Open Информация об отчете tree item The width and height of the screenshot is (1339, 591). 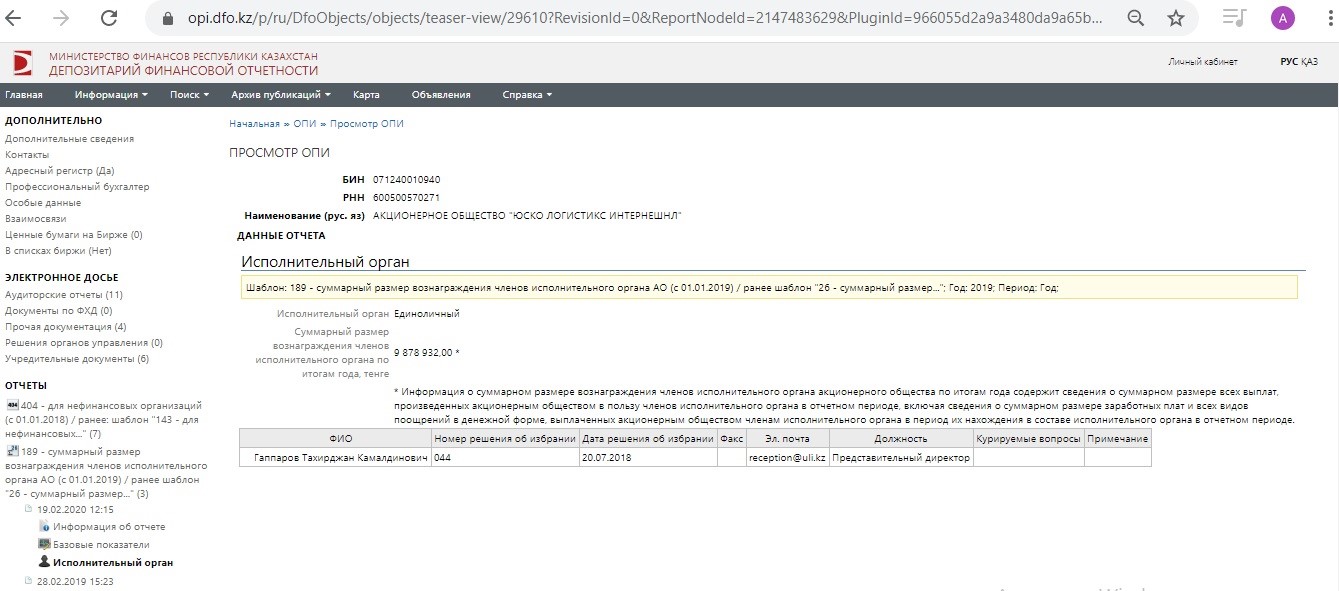[109, 526]
